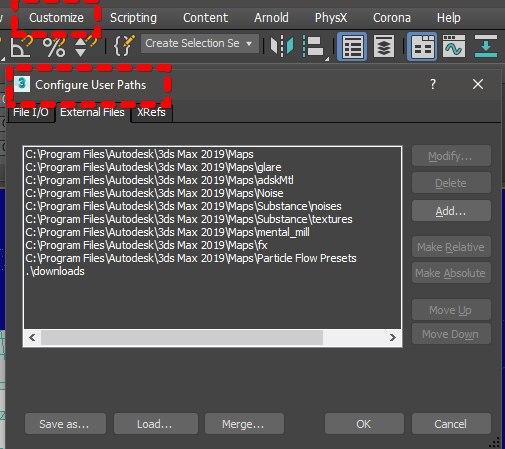Image resolution: width=505 pixels, height=449 pixels.
Task: Select the Maps\mental_mill path
Action: 167,232
